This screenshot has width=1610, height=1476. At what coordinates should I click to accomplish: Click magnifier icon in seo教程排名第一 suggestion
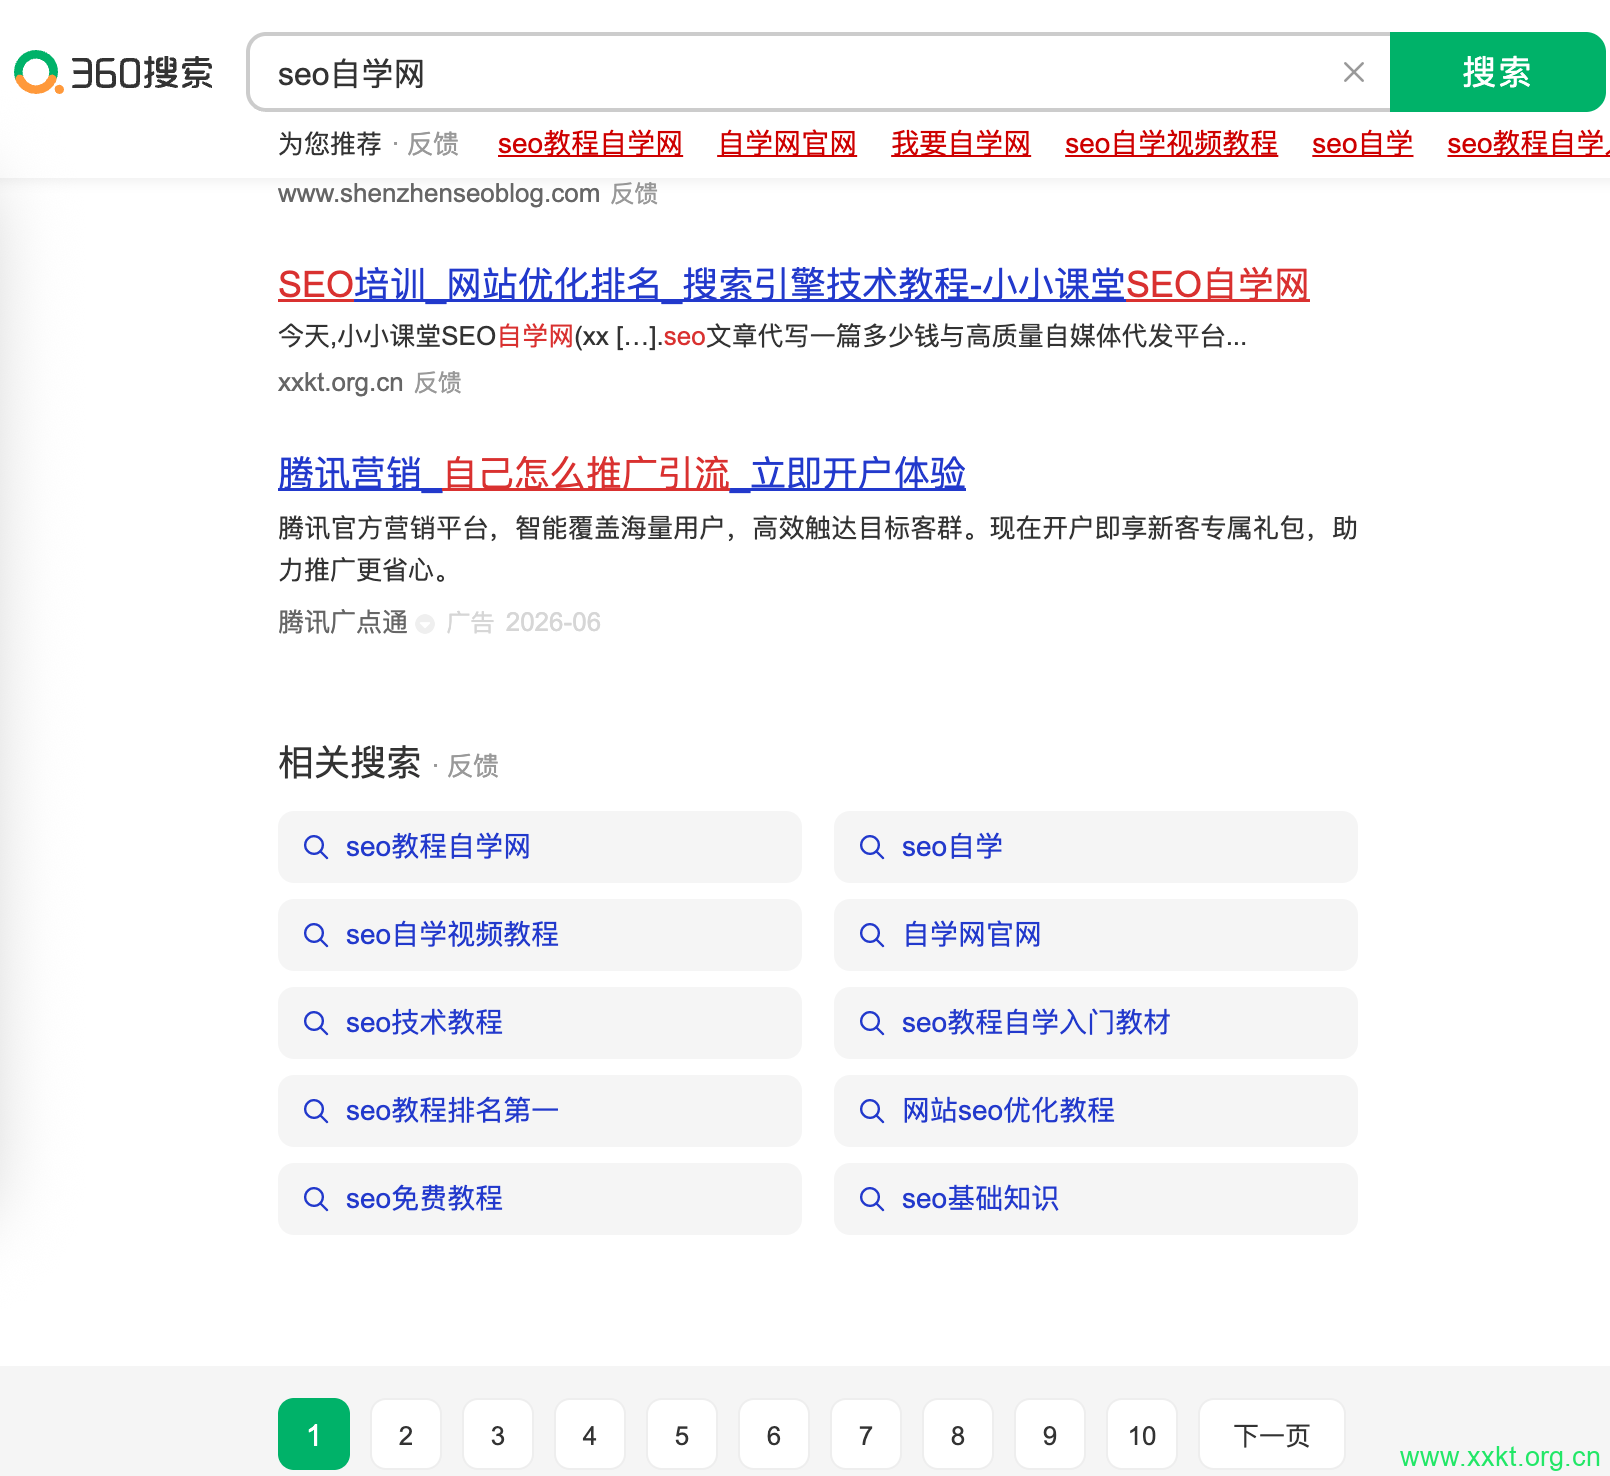[x=316, y=1111]
